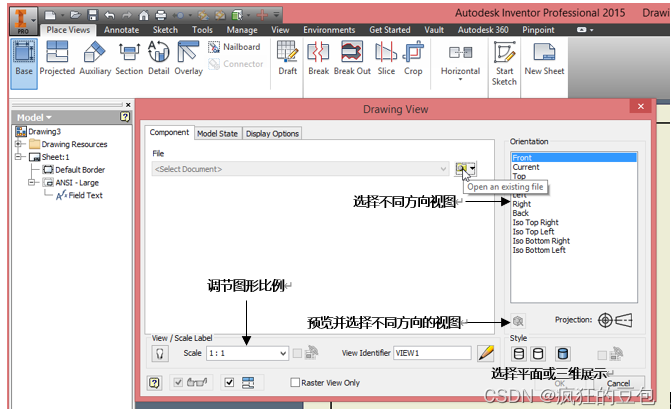Open an existing file browse icon
Screen dimensions: 671x415
click(462, 169)
